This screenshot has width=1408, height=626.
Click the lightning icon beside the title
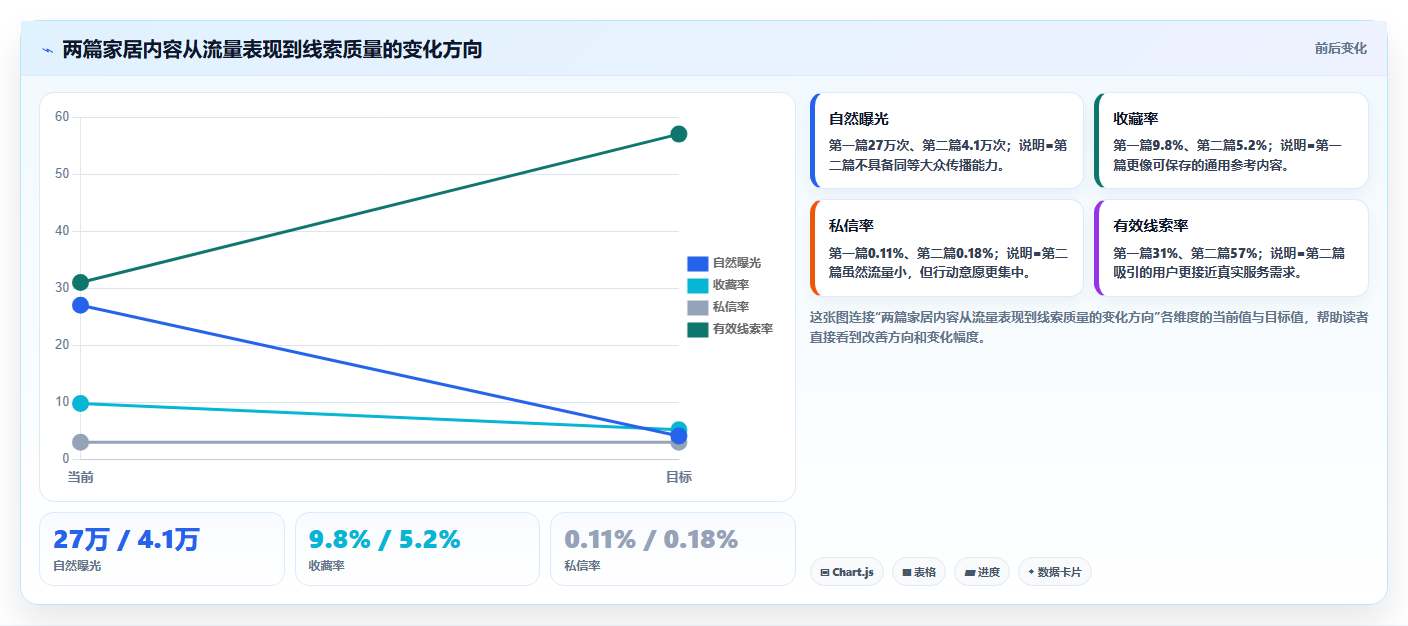pyautogui.click(x=48, y=49)
